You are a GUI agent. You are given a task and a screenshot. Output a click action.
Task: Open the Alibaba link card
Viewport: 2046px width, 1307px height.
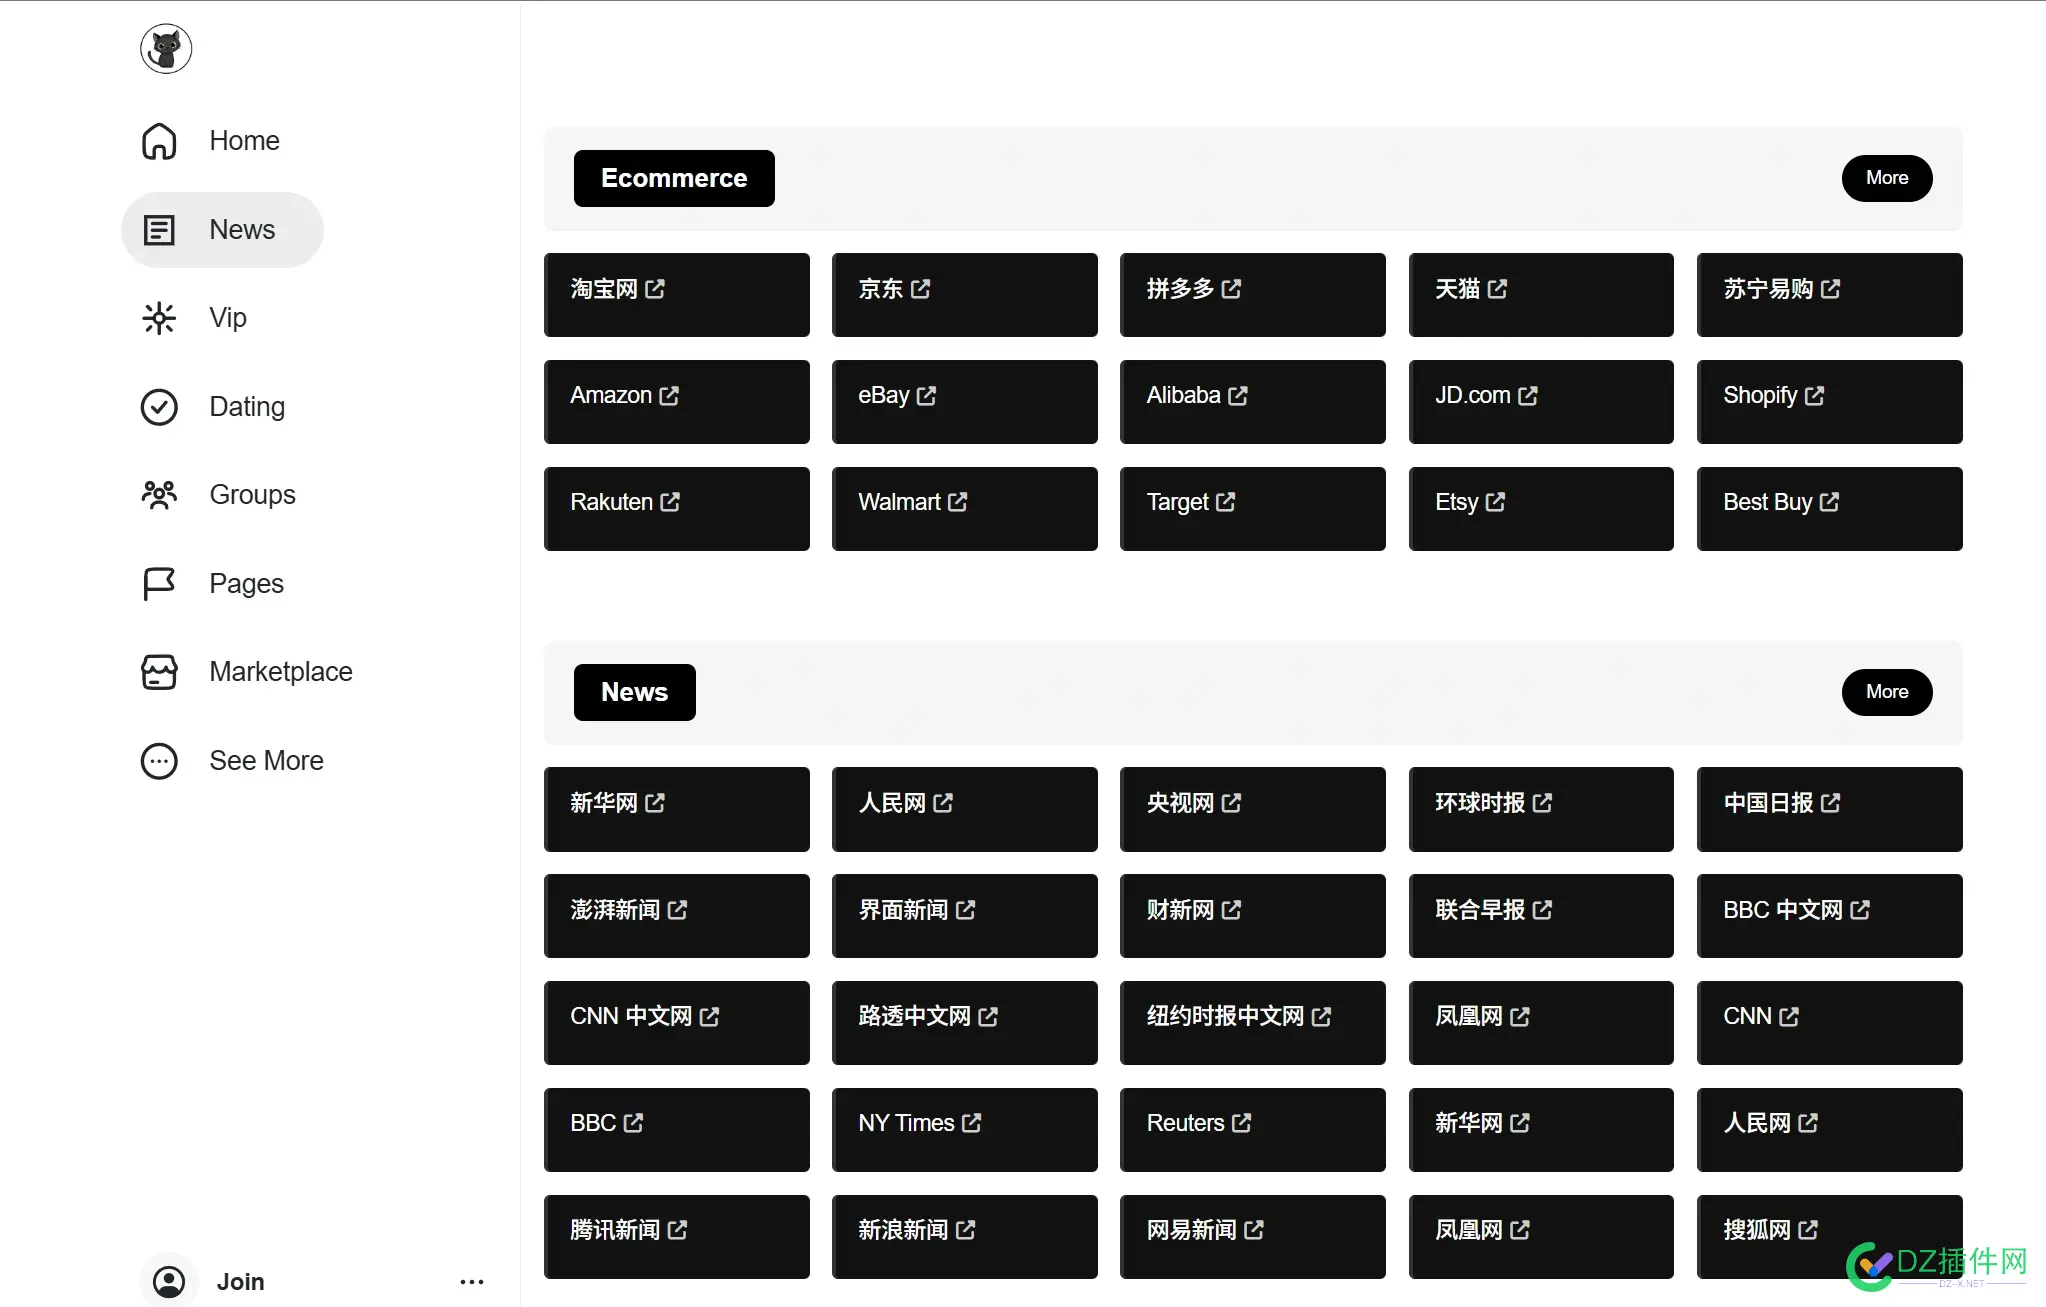[x=1253, y=402]
